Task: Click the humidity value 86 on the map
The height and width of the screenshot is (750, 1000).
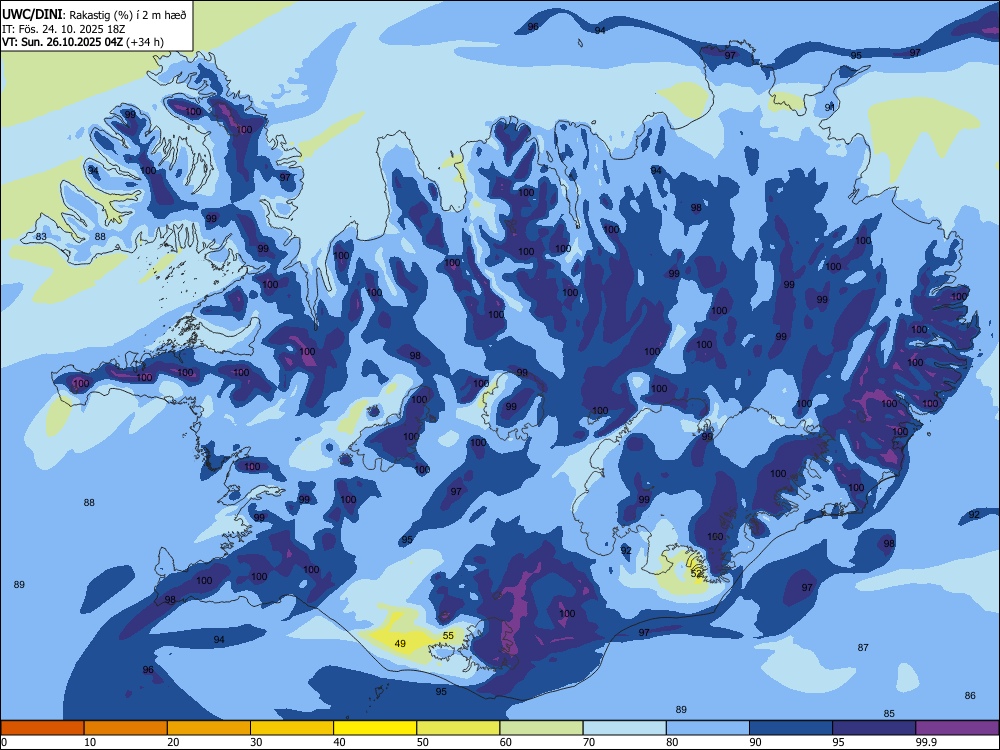Action: pos(970,696)
